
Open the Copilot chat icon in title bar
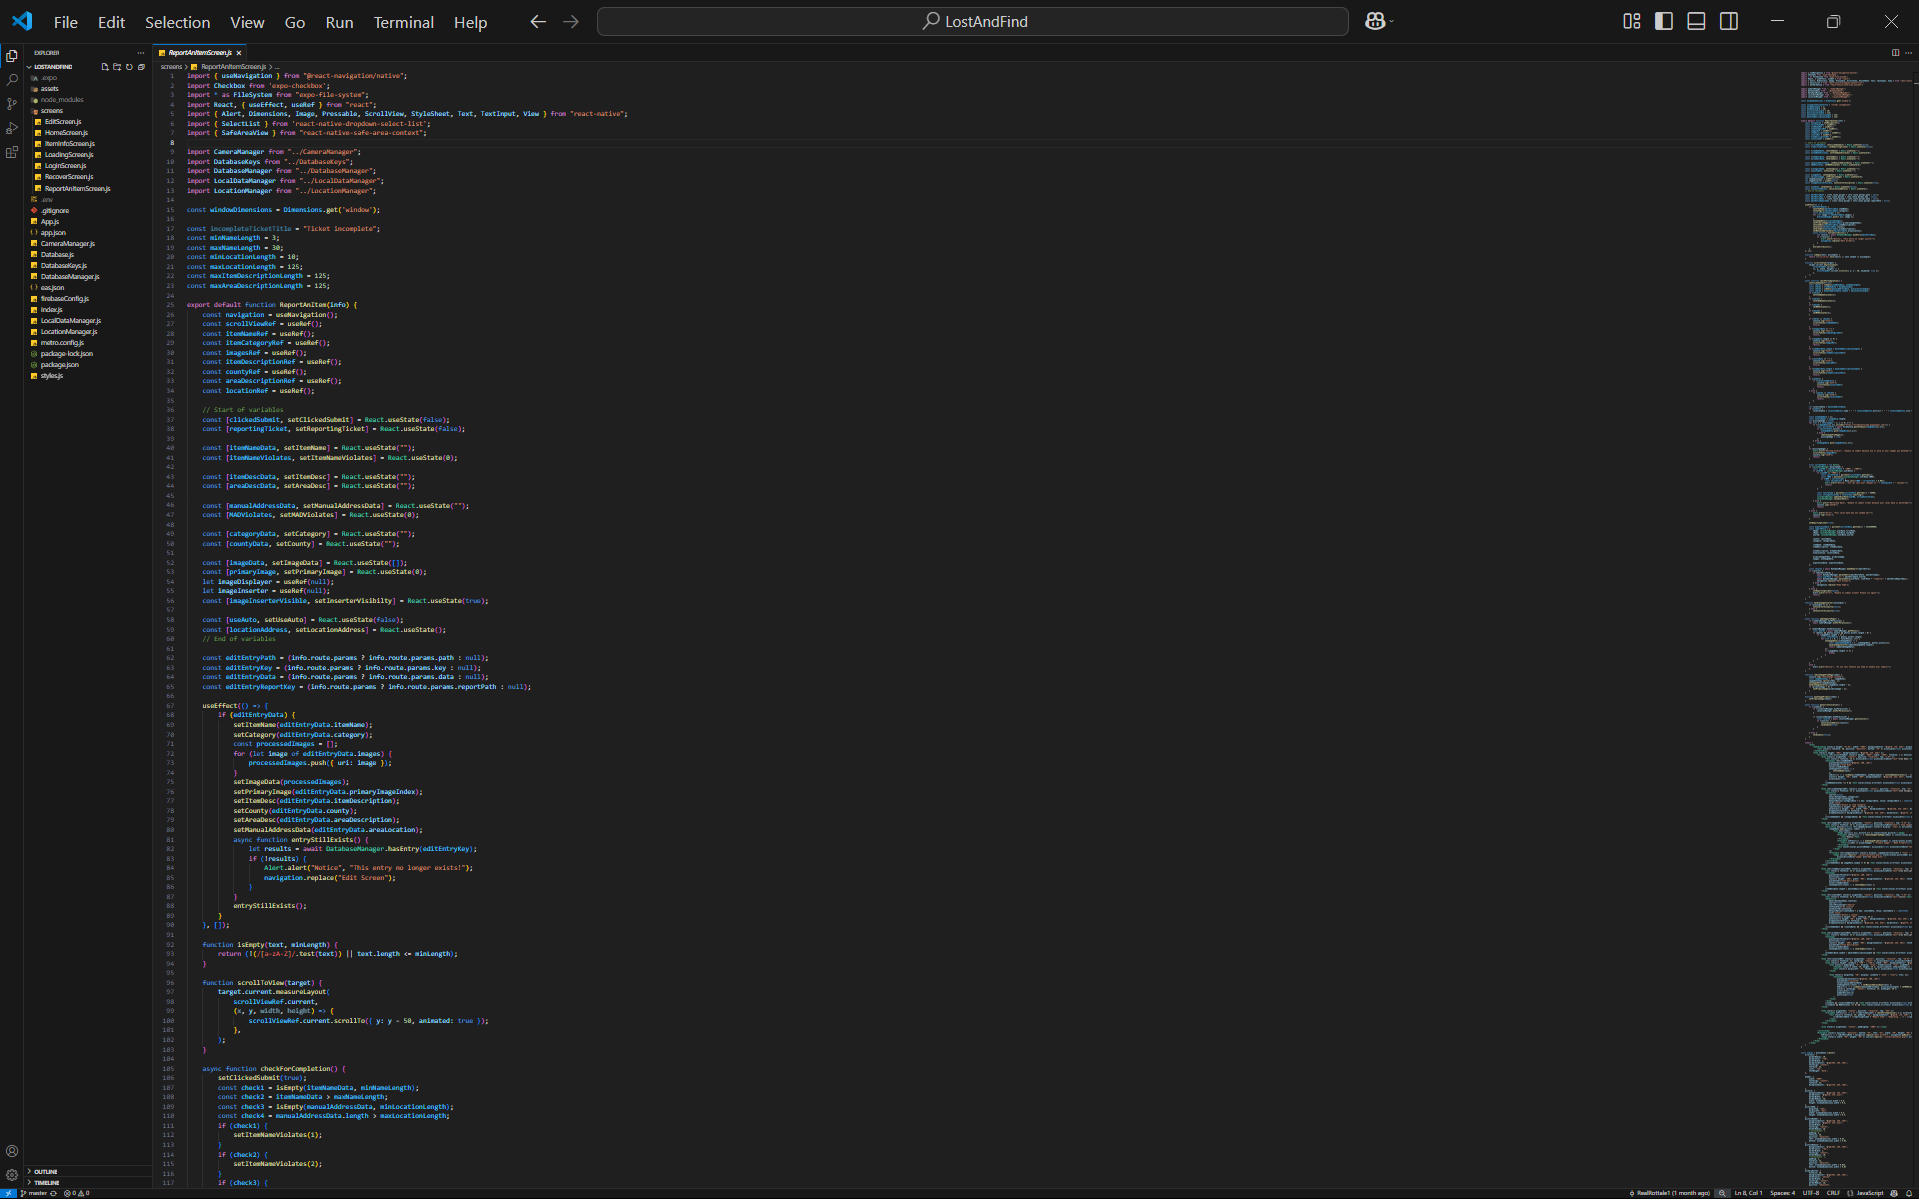pyautogui.click(x=1375, y=22)
